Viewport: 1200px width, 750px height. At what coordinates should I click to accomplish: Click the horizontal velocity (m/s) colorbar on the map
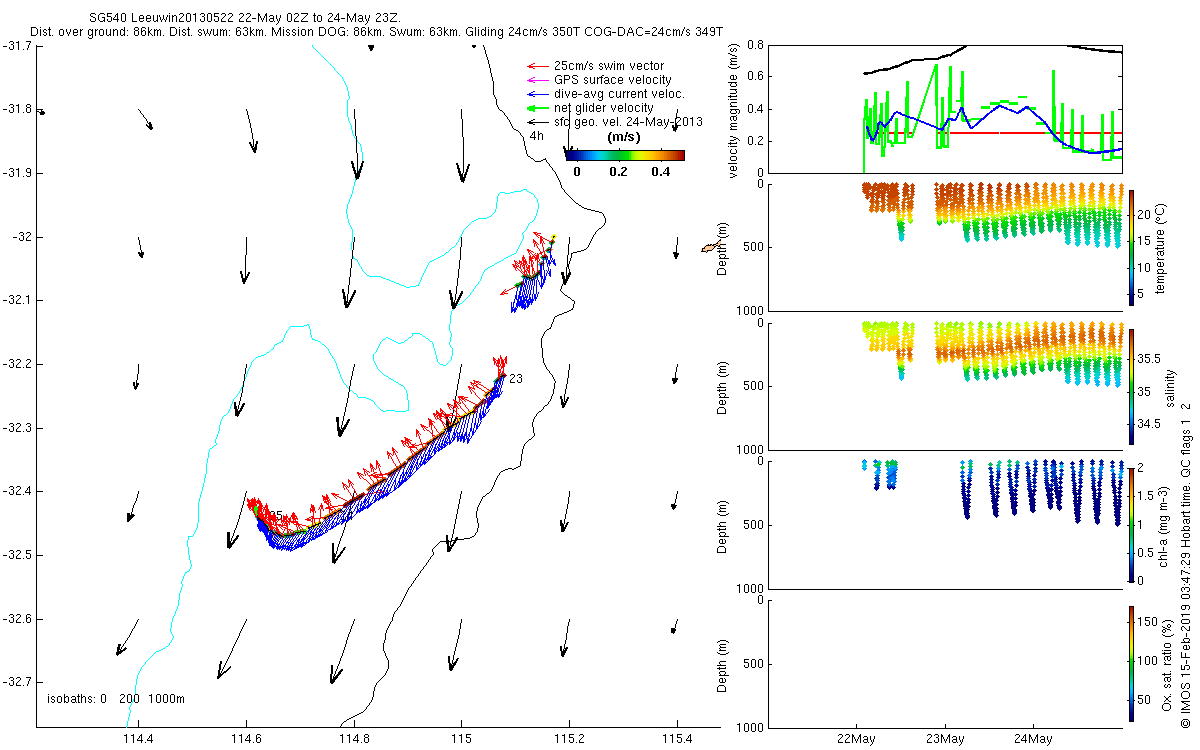click(x=624, y=155)
